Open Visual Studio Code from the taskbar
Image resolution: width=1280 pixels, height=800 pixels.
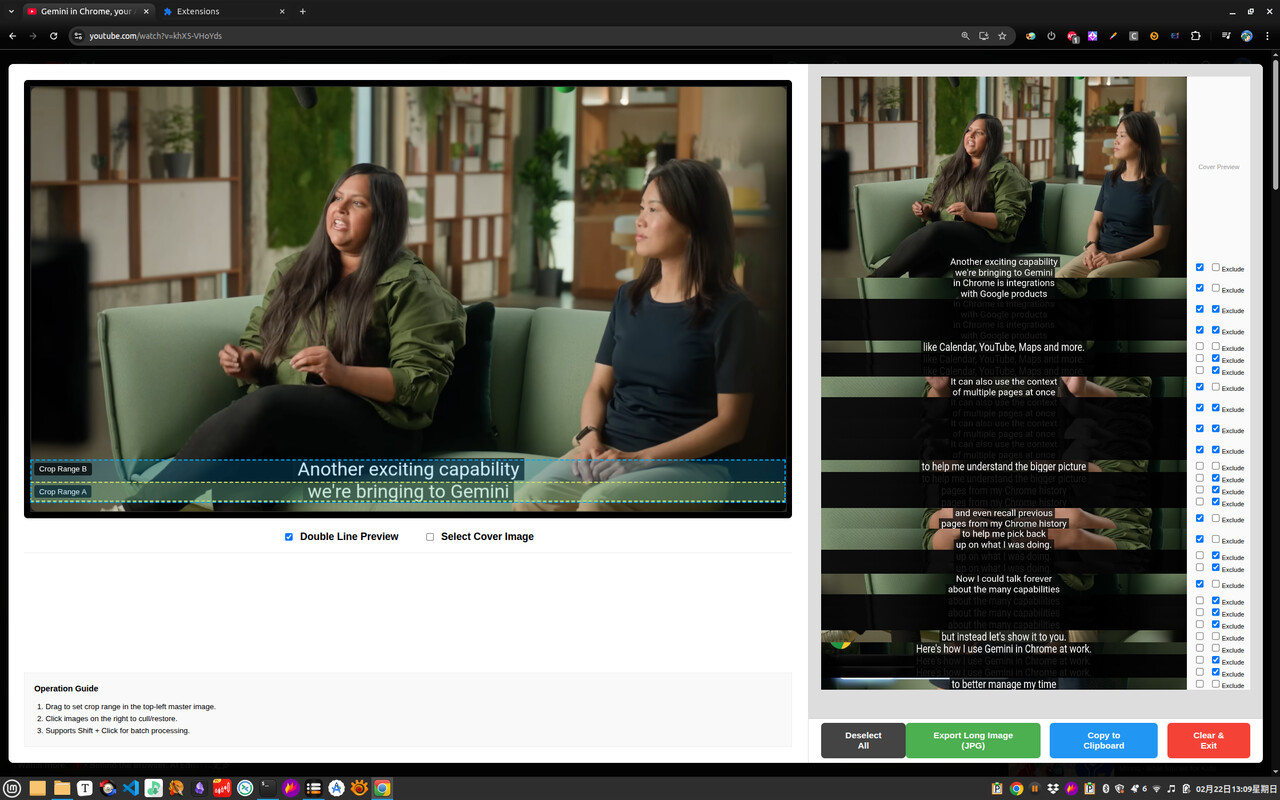130,788
